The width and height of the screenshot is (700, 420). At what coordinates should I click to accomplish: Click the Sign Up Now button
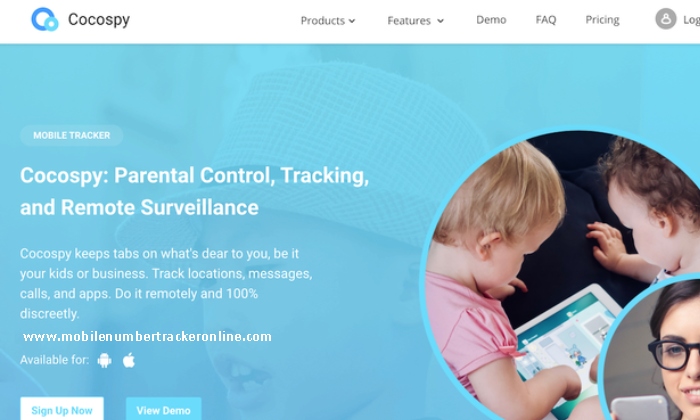tap(62, 409)
